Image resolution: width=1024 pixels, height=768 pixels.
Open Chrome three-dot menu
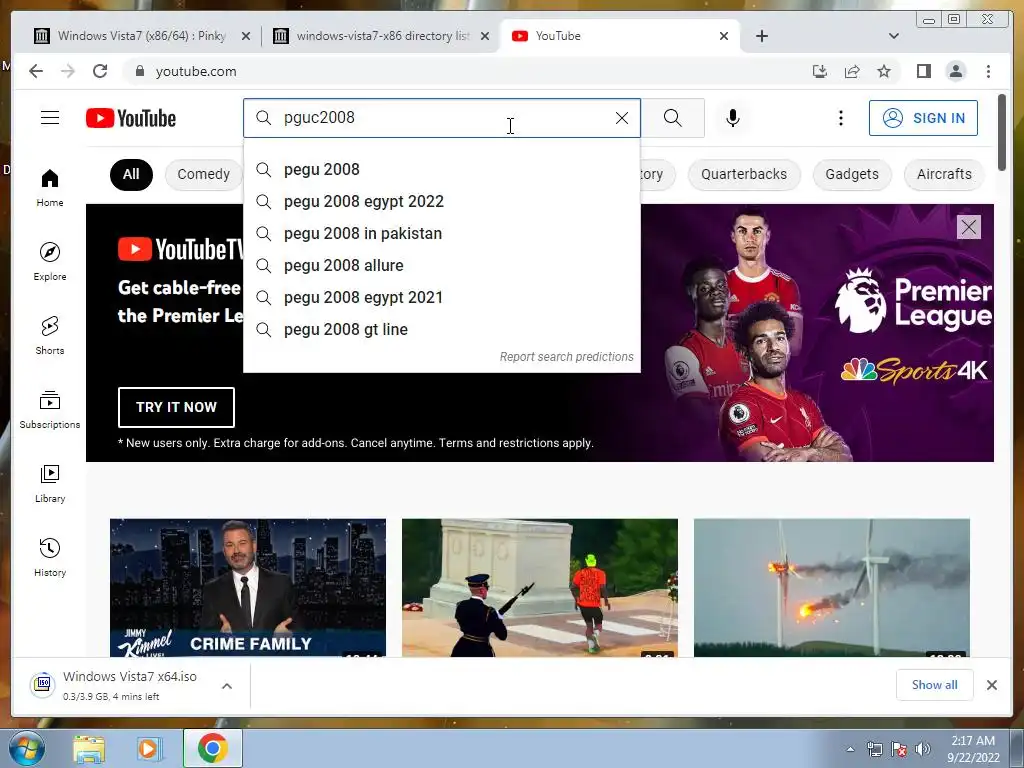[x=988, y=71]
